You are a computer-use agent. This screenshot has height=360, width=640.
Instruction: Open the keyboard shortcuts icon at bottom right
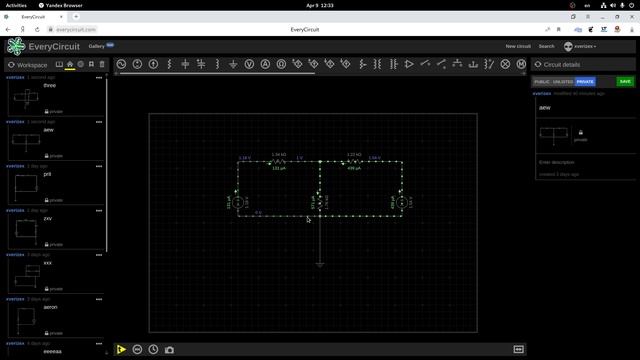click(519, 349)
